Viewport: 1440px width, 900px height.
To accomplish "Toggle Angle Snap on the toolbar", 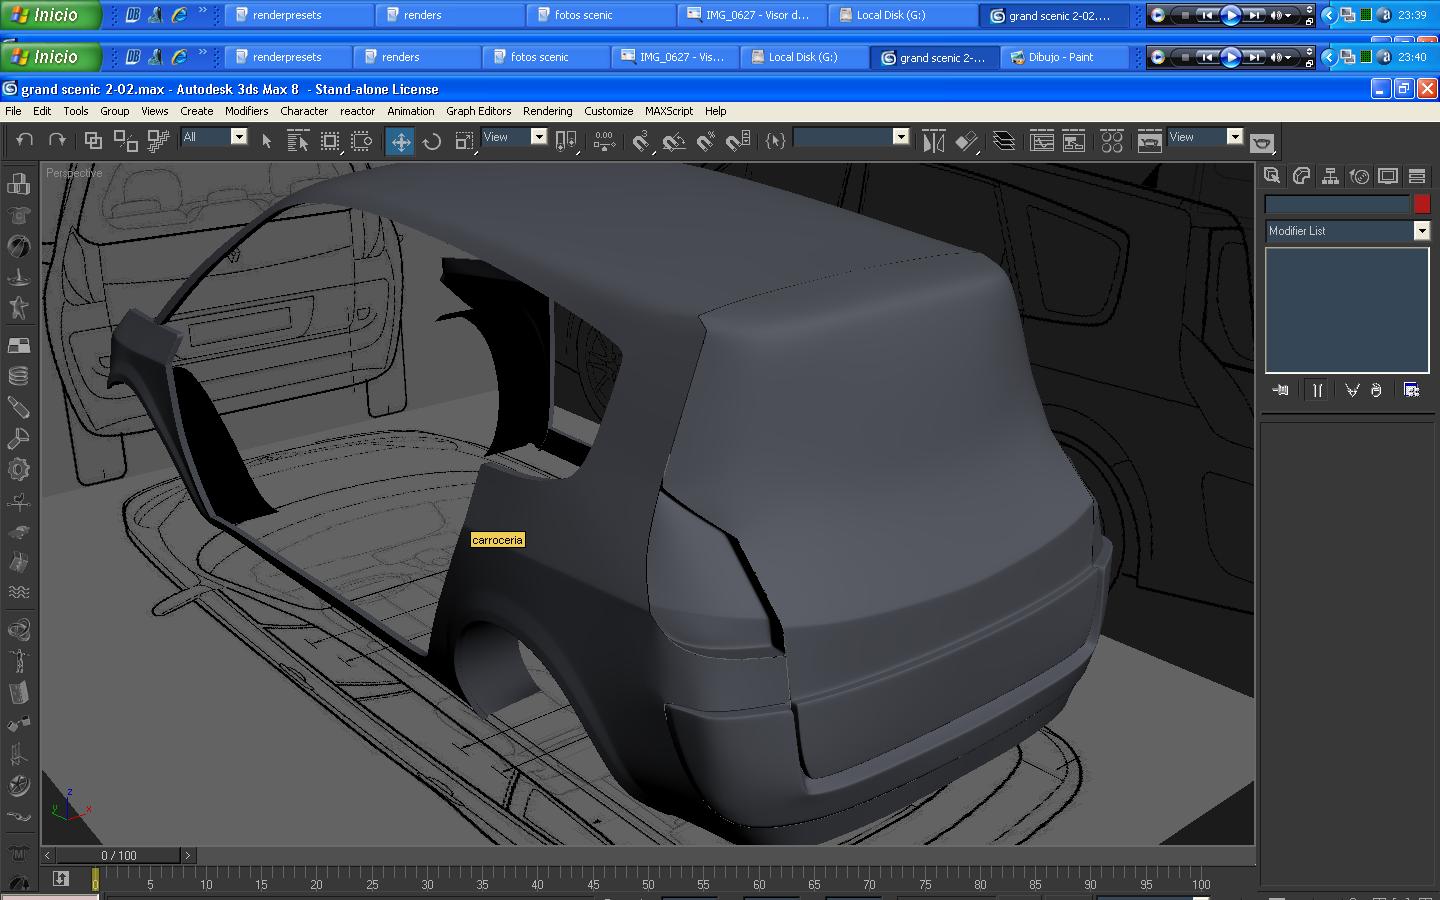I will coord(674,142).
